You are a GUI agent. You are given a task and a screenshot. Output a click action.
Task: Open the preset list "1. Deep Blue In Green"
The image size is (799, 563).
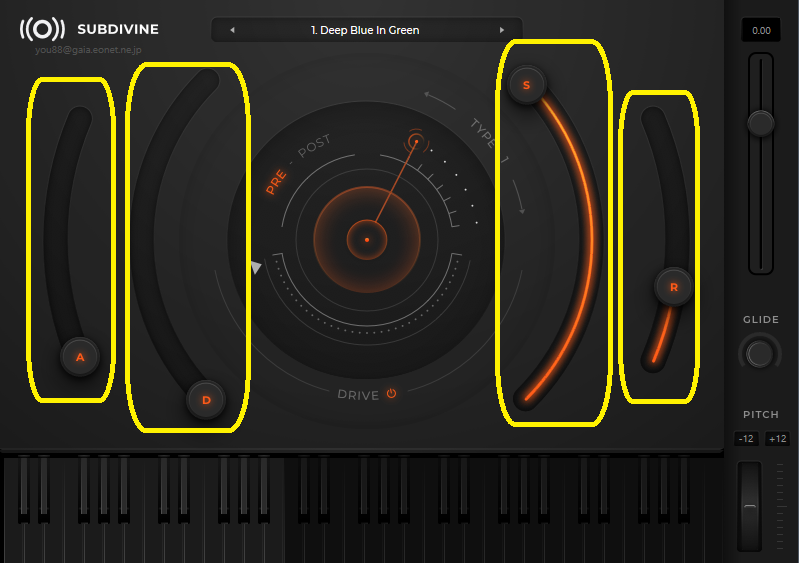[366, 30]
